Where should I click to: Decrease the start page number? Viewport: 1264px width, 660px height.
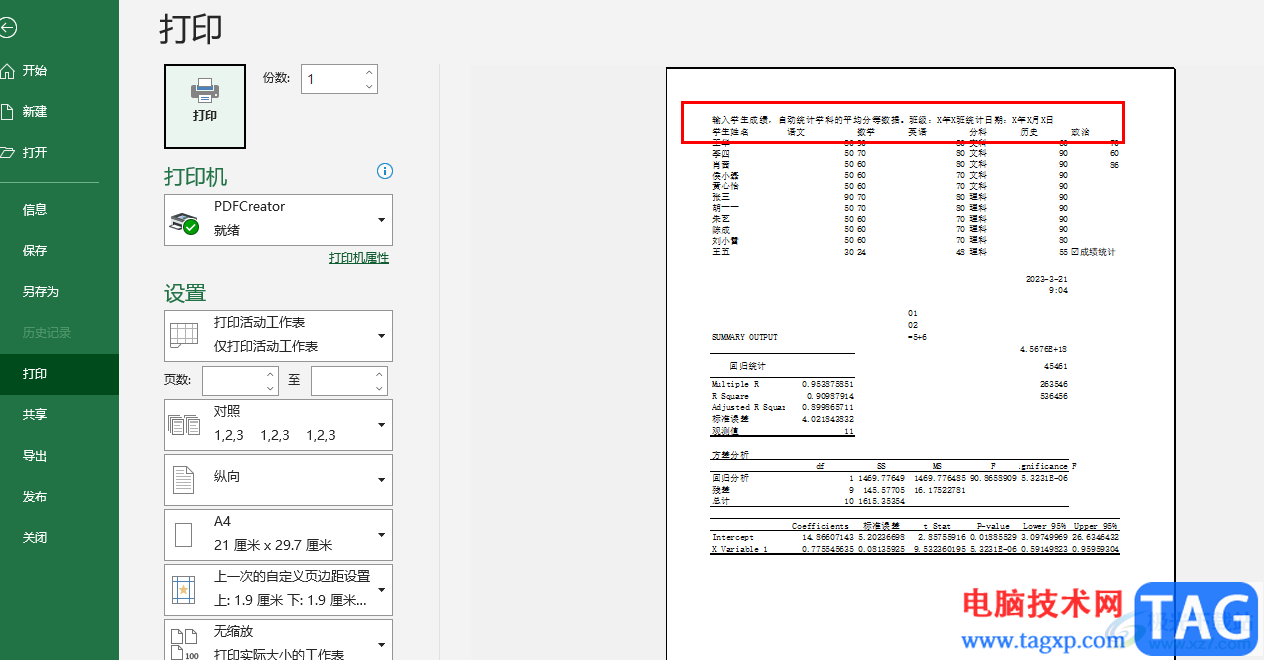point(270,388)
